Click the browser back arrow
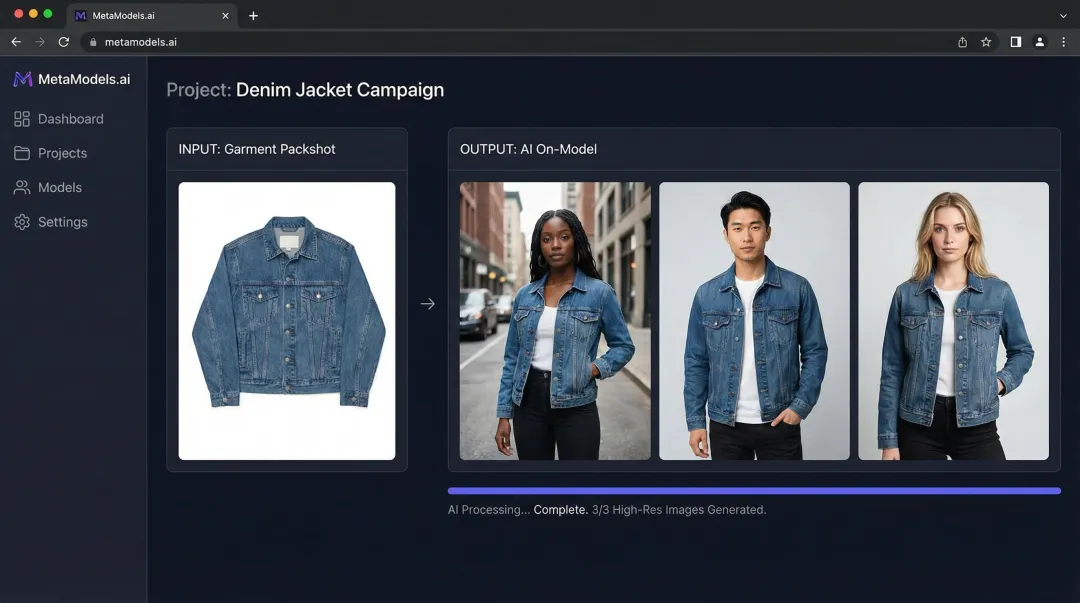 tap(15, 42)
